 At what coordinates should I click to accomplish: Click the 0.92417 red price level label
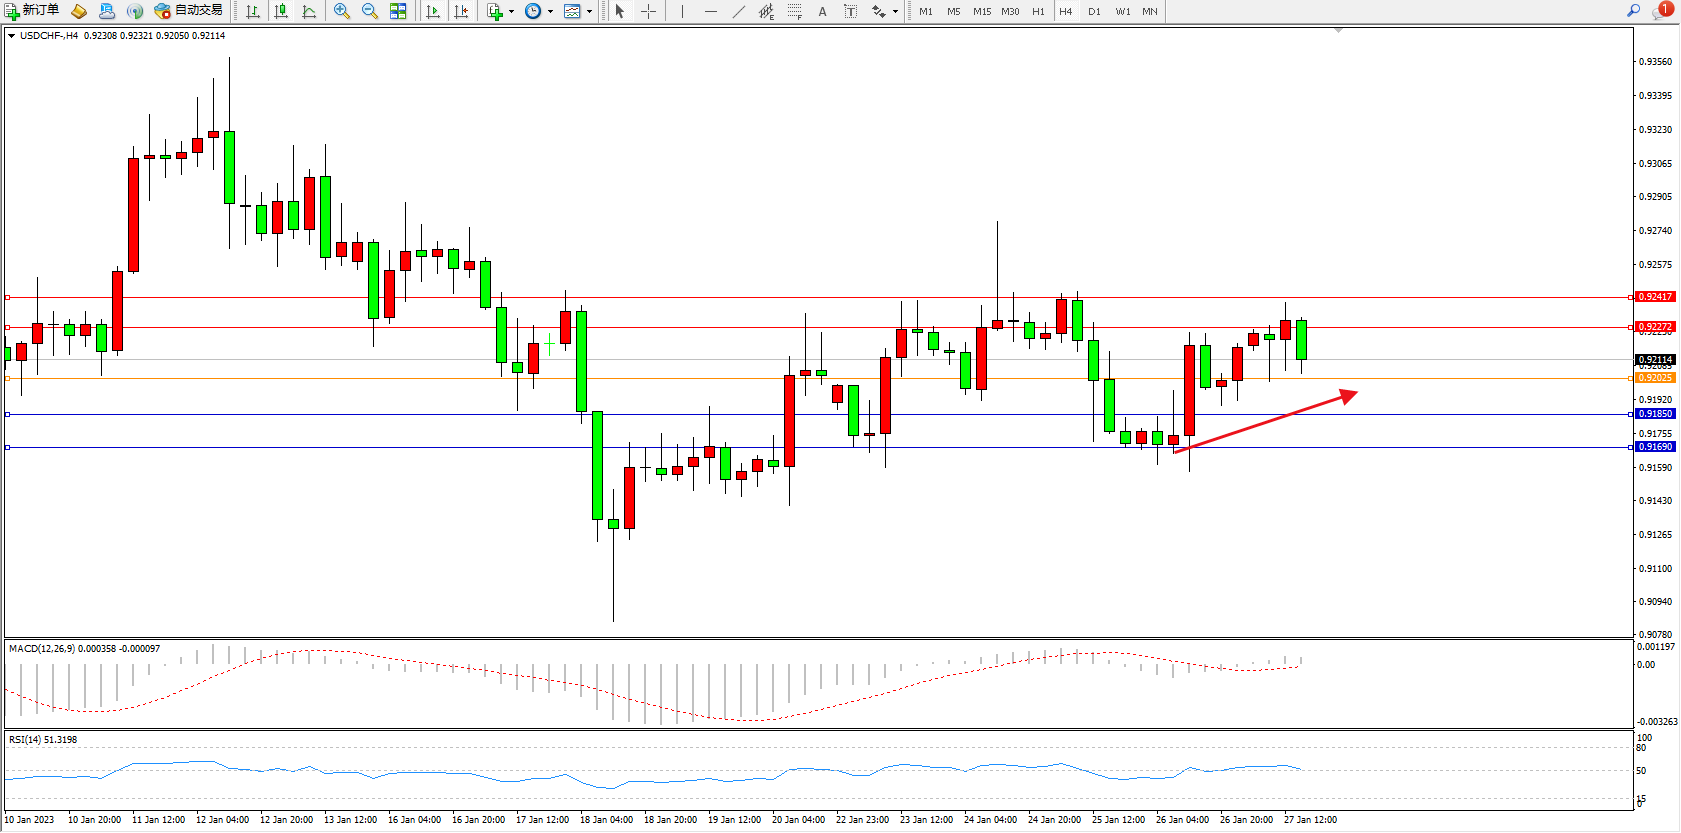1655,297
